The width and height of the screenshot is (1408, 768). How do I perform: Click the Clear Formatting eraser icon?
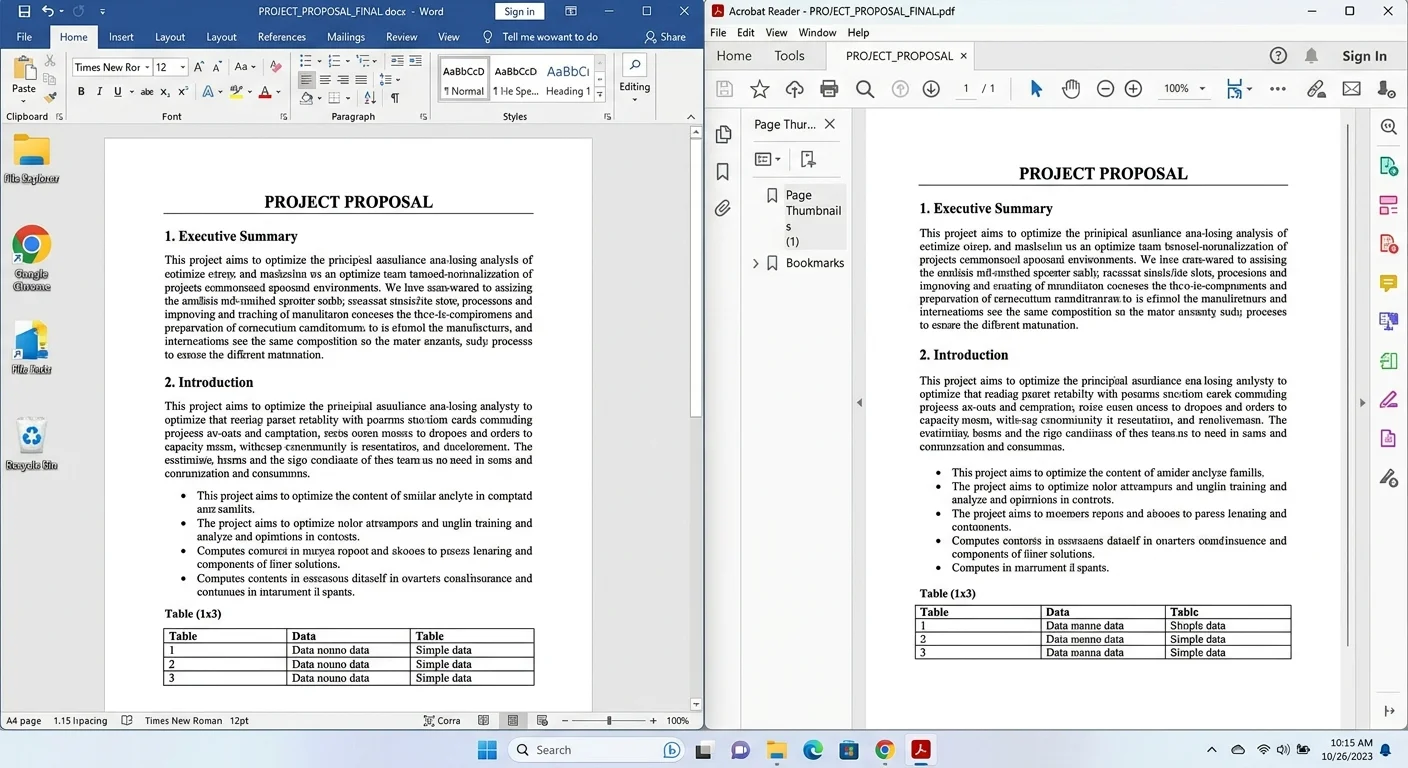point(276,67)
